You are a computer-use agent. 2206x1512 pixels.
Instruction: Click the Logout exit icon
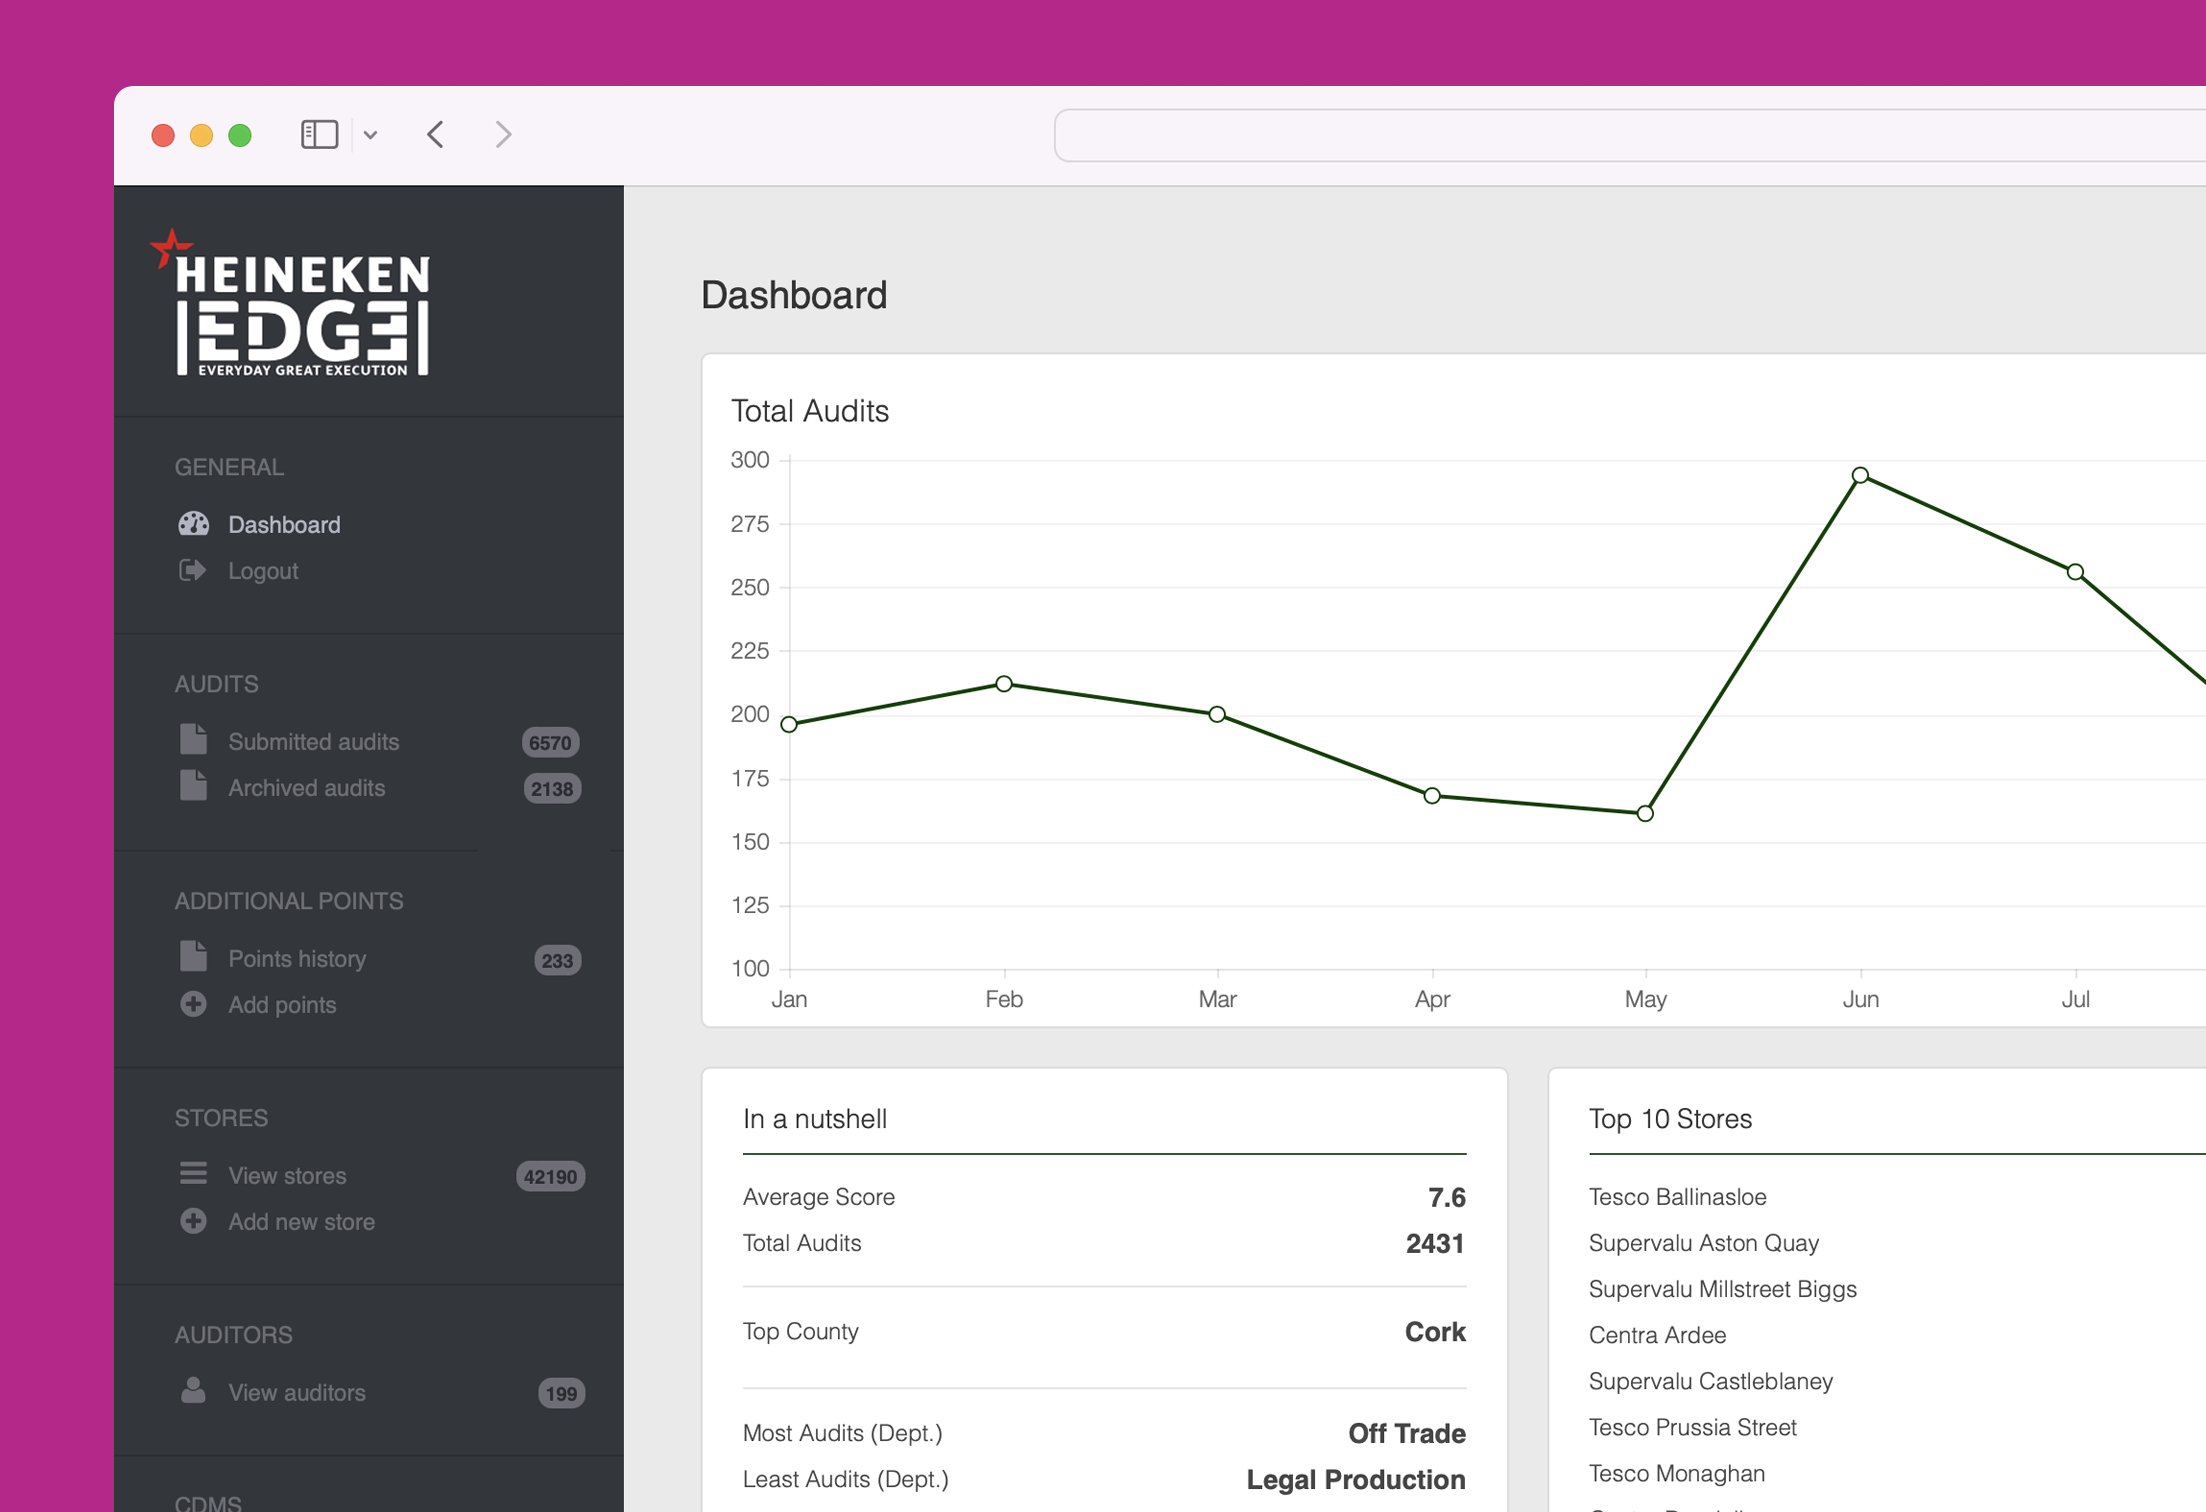(x=192, y=570)
